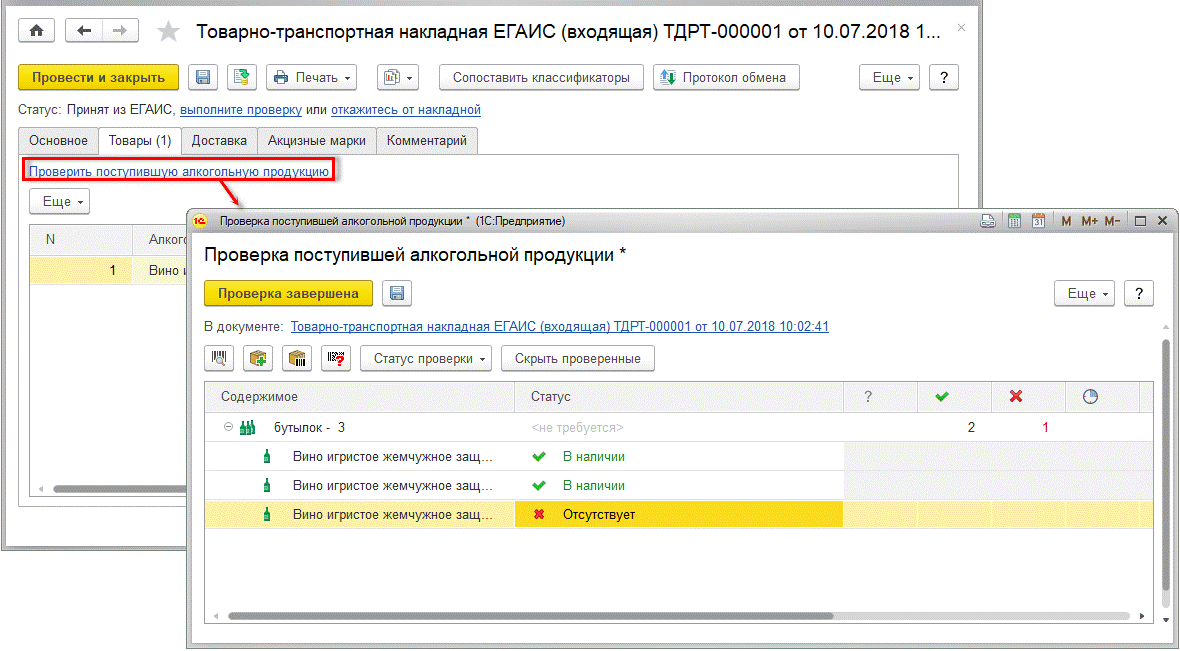Sort by the Содержимое column header
Screen dimensions: 1180x651
[359, 397]
